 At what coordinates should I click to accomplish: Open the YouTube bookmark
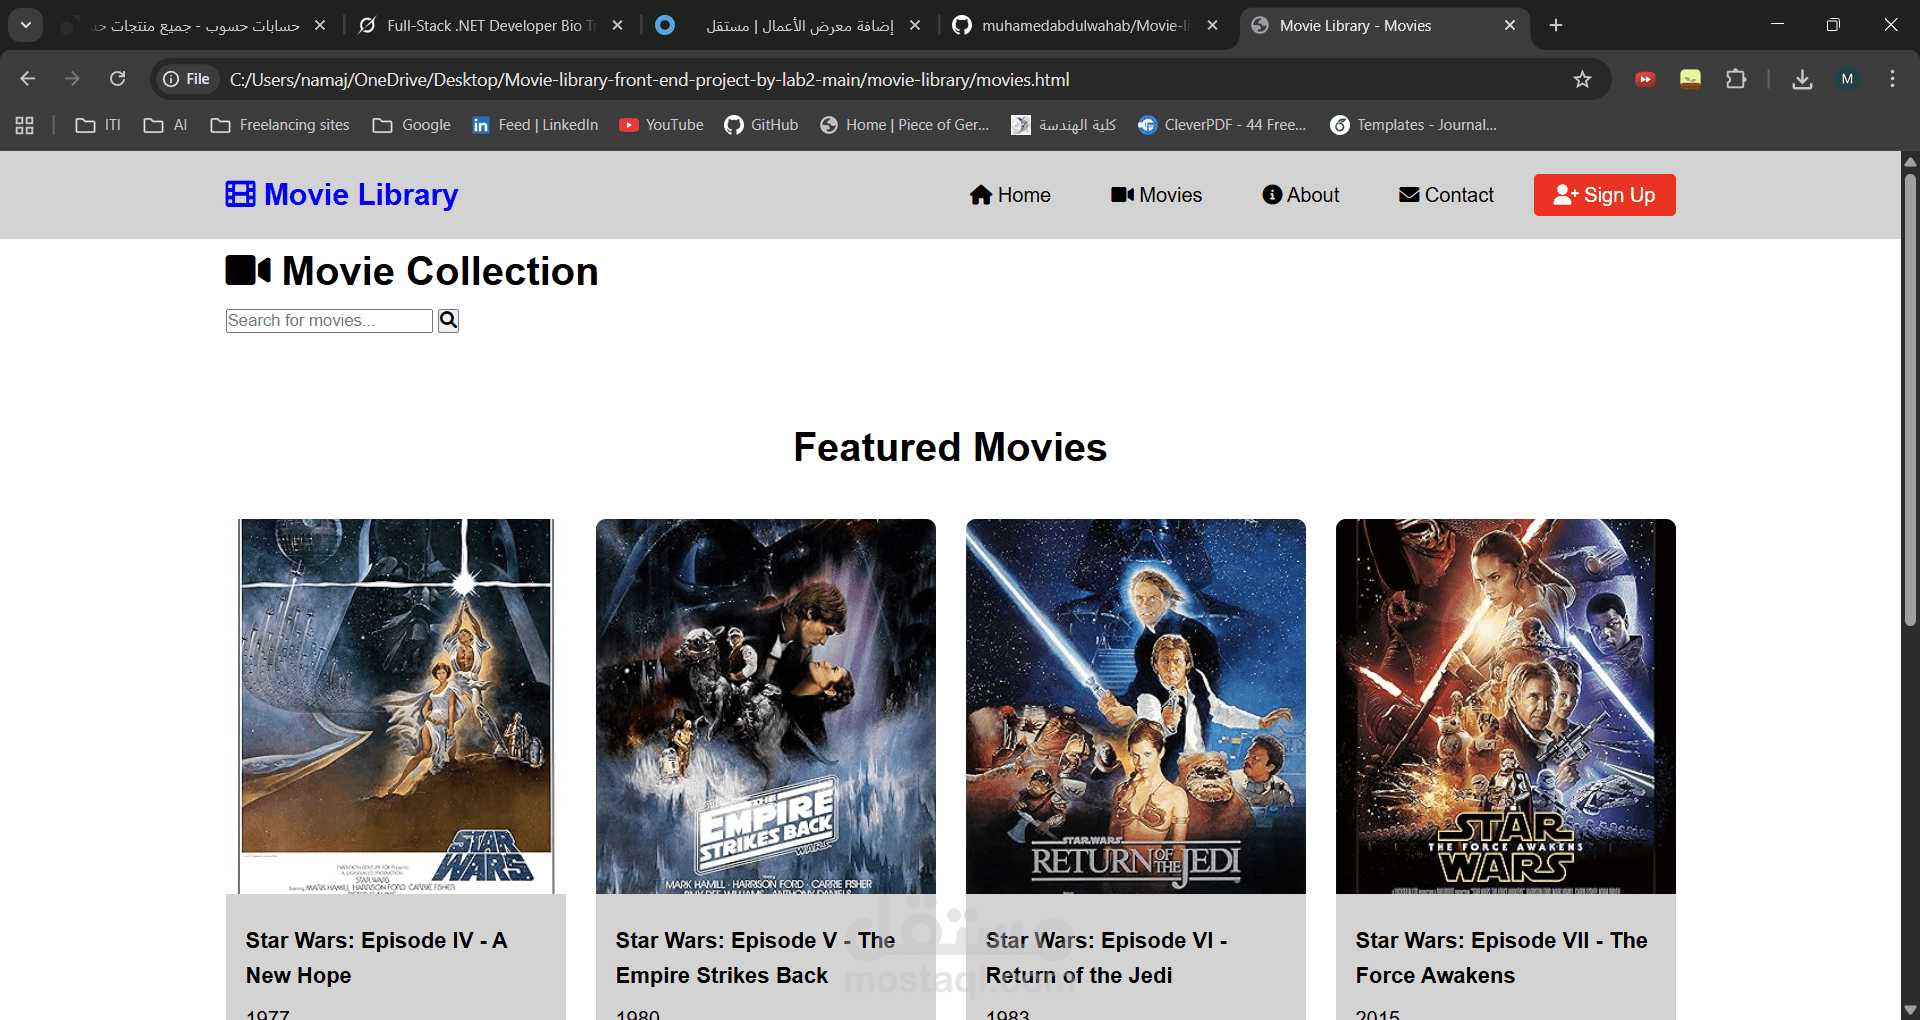point(661,125)
